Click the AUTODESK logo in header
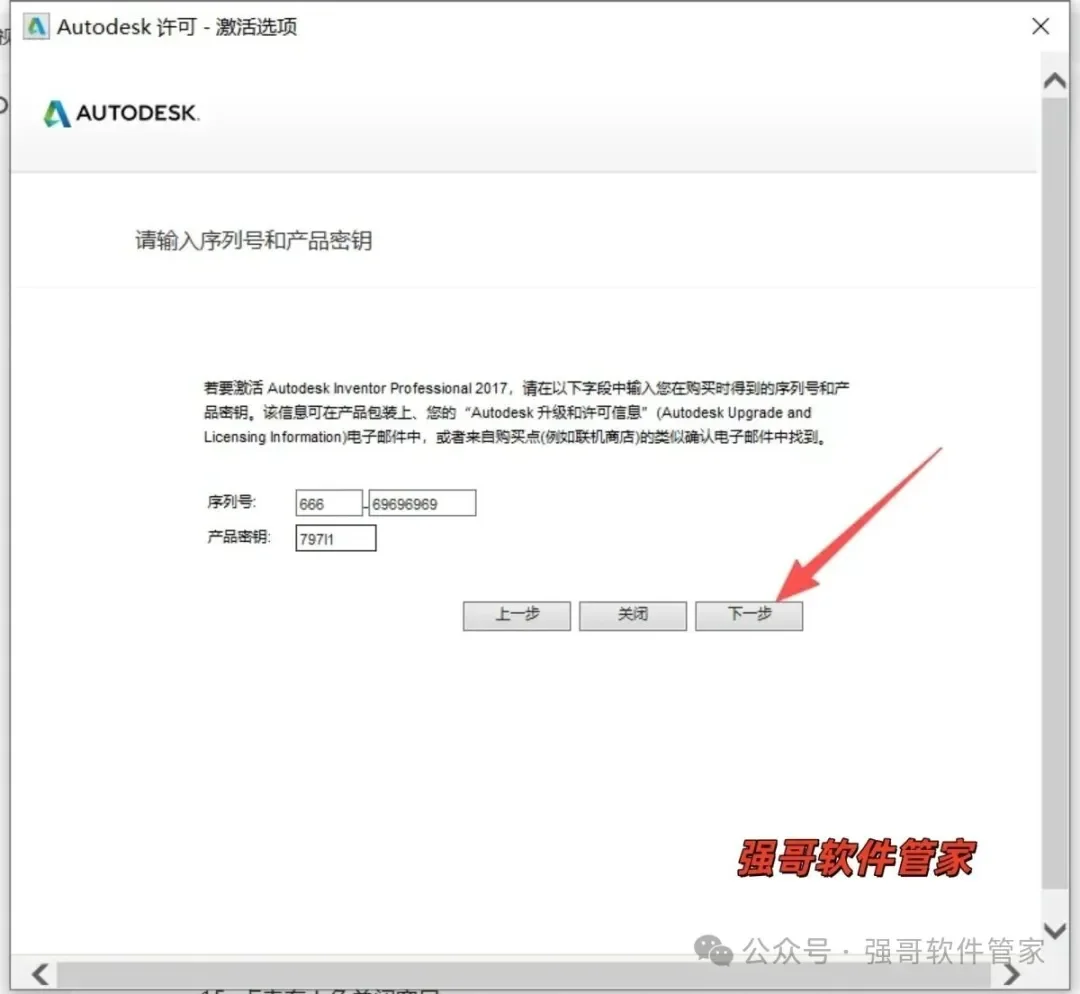 [x=121, y=113]
